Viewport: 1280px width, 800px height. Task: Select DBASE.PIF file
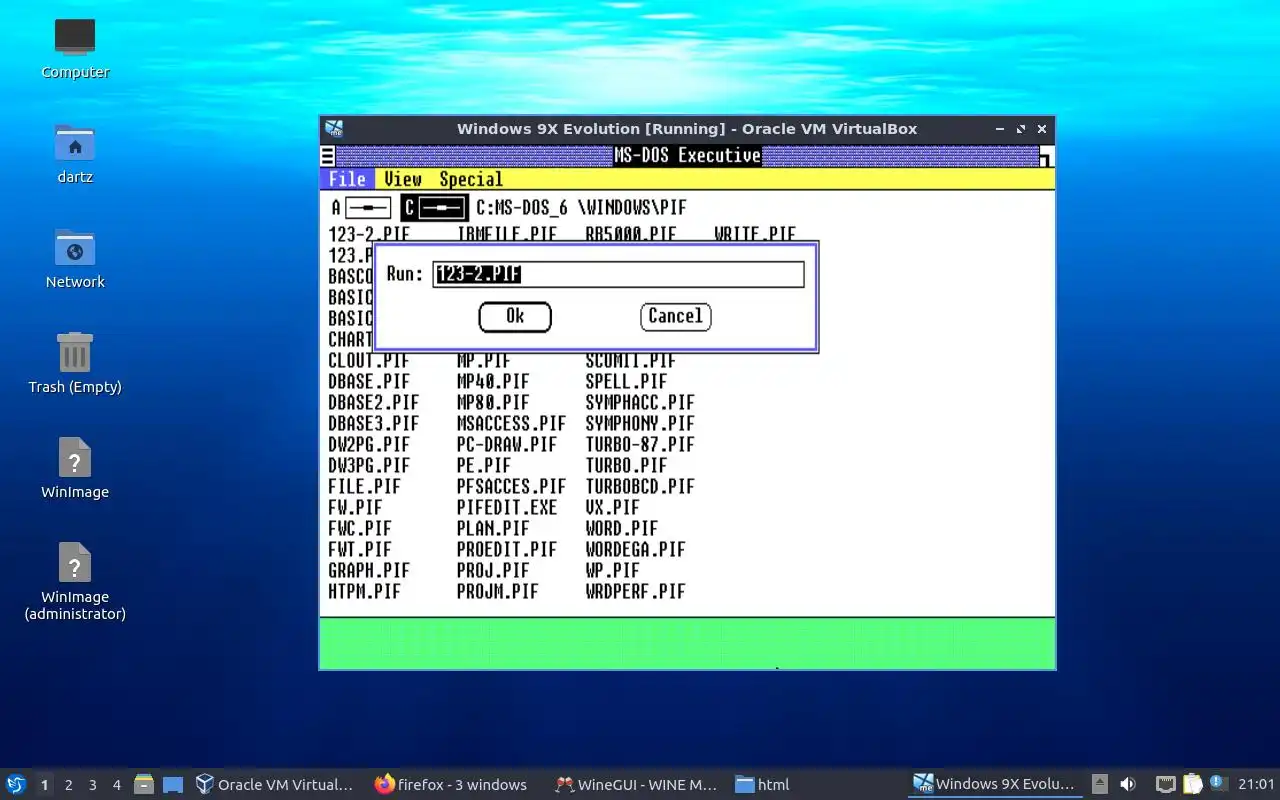click(369, 381)
